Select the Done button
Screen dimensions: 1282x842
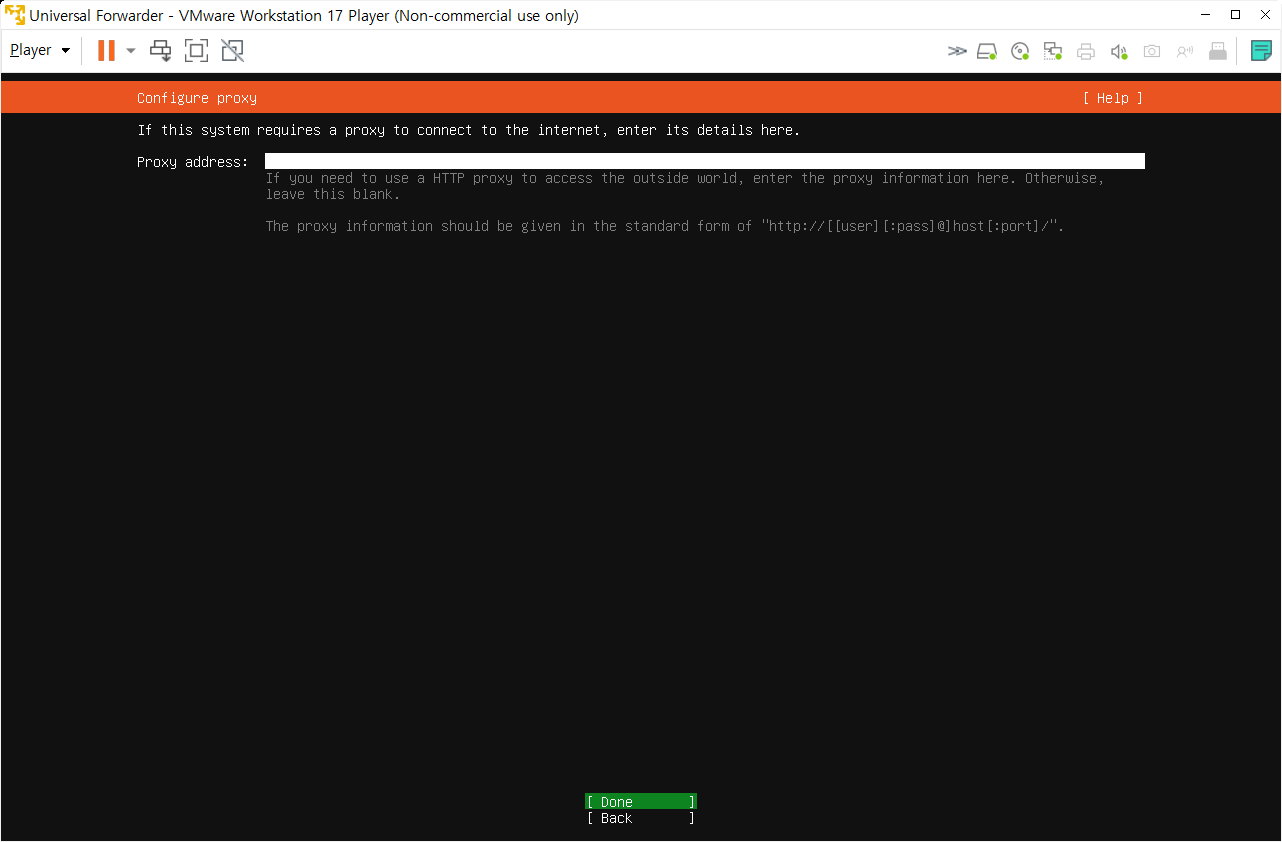coord(641,802)
